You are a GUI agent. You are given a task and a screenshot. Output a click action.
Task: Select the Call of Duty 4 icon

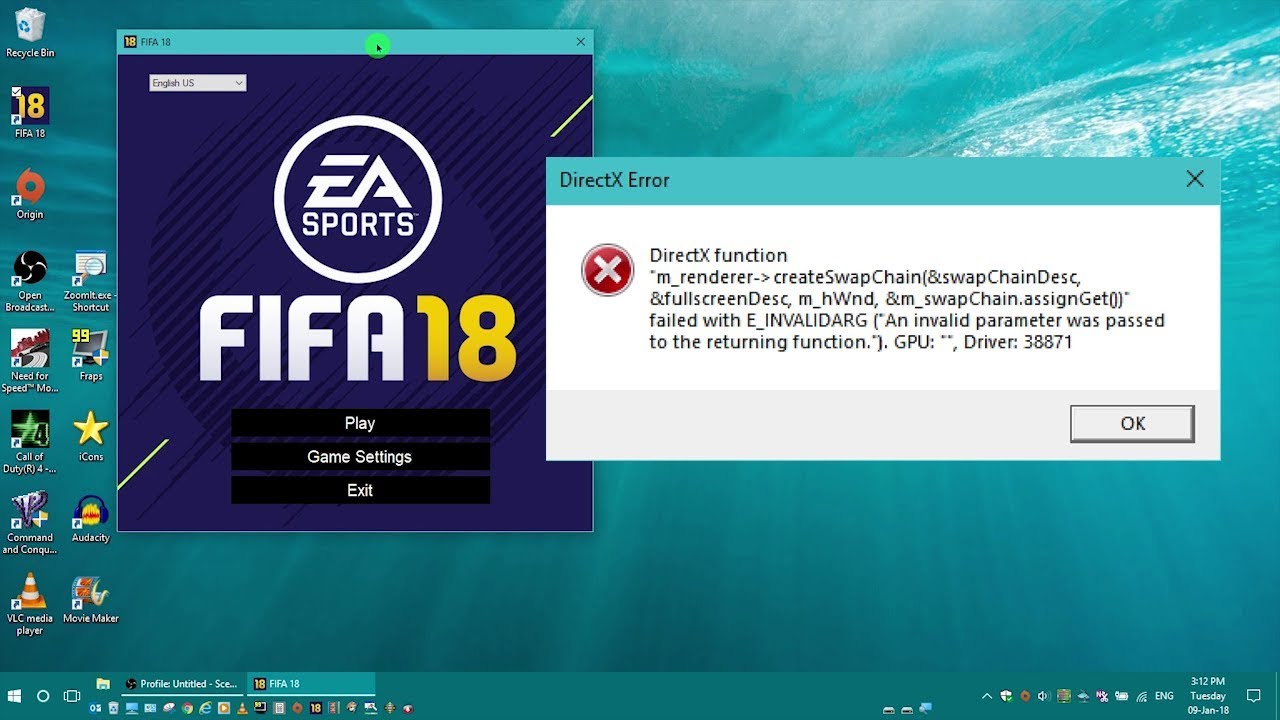[x=30, y=441]
